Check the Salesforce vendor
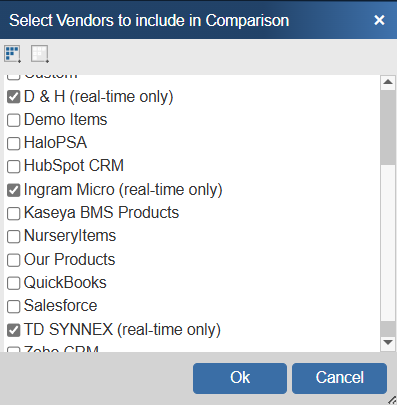397x405 pixels. 14,306
